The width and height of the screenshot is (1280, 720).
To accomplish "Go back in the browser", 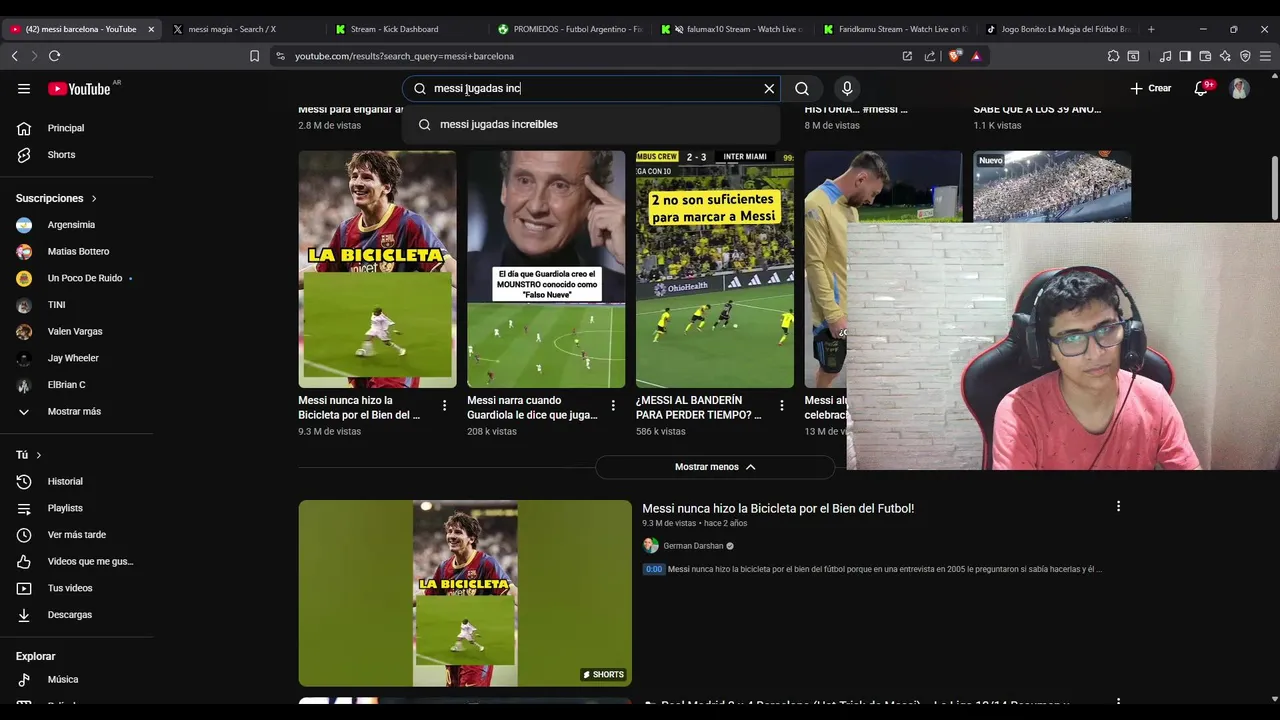I will coord(14,56).
